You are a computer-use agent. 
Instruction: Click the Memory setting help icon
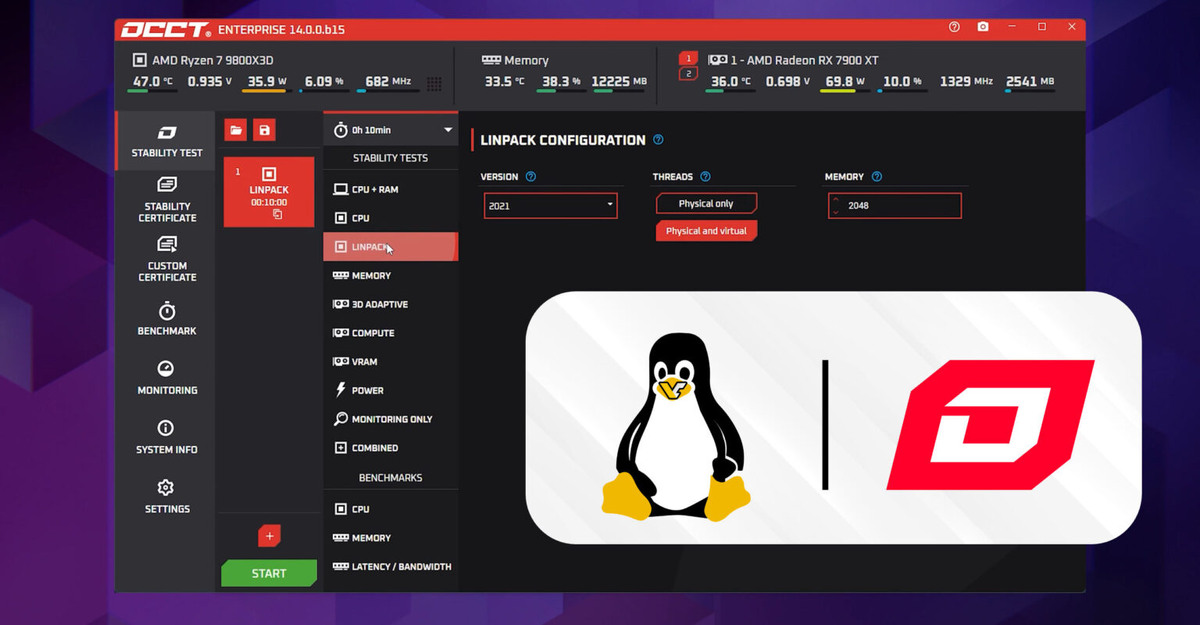pyautogui.click(x=877, y=177)
